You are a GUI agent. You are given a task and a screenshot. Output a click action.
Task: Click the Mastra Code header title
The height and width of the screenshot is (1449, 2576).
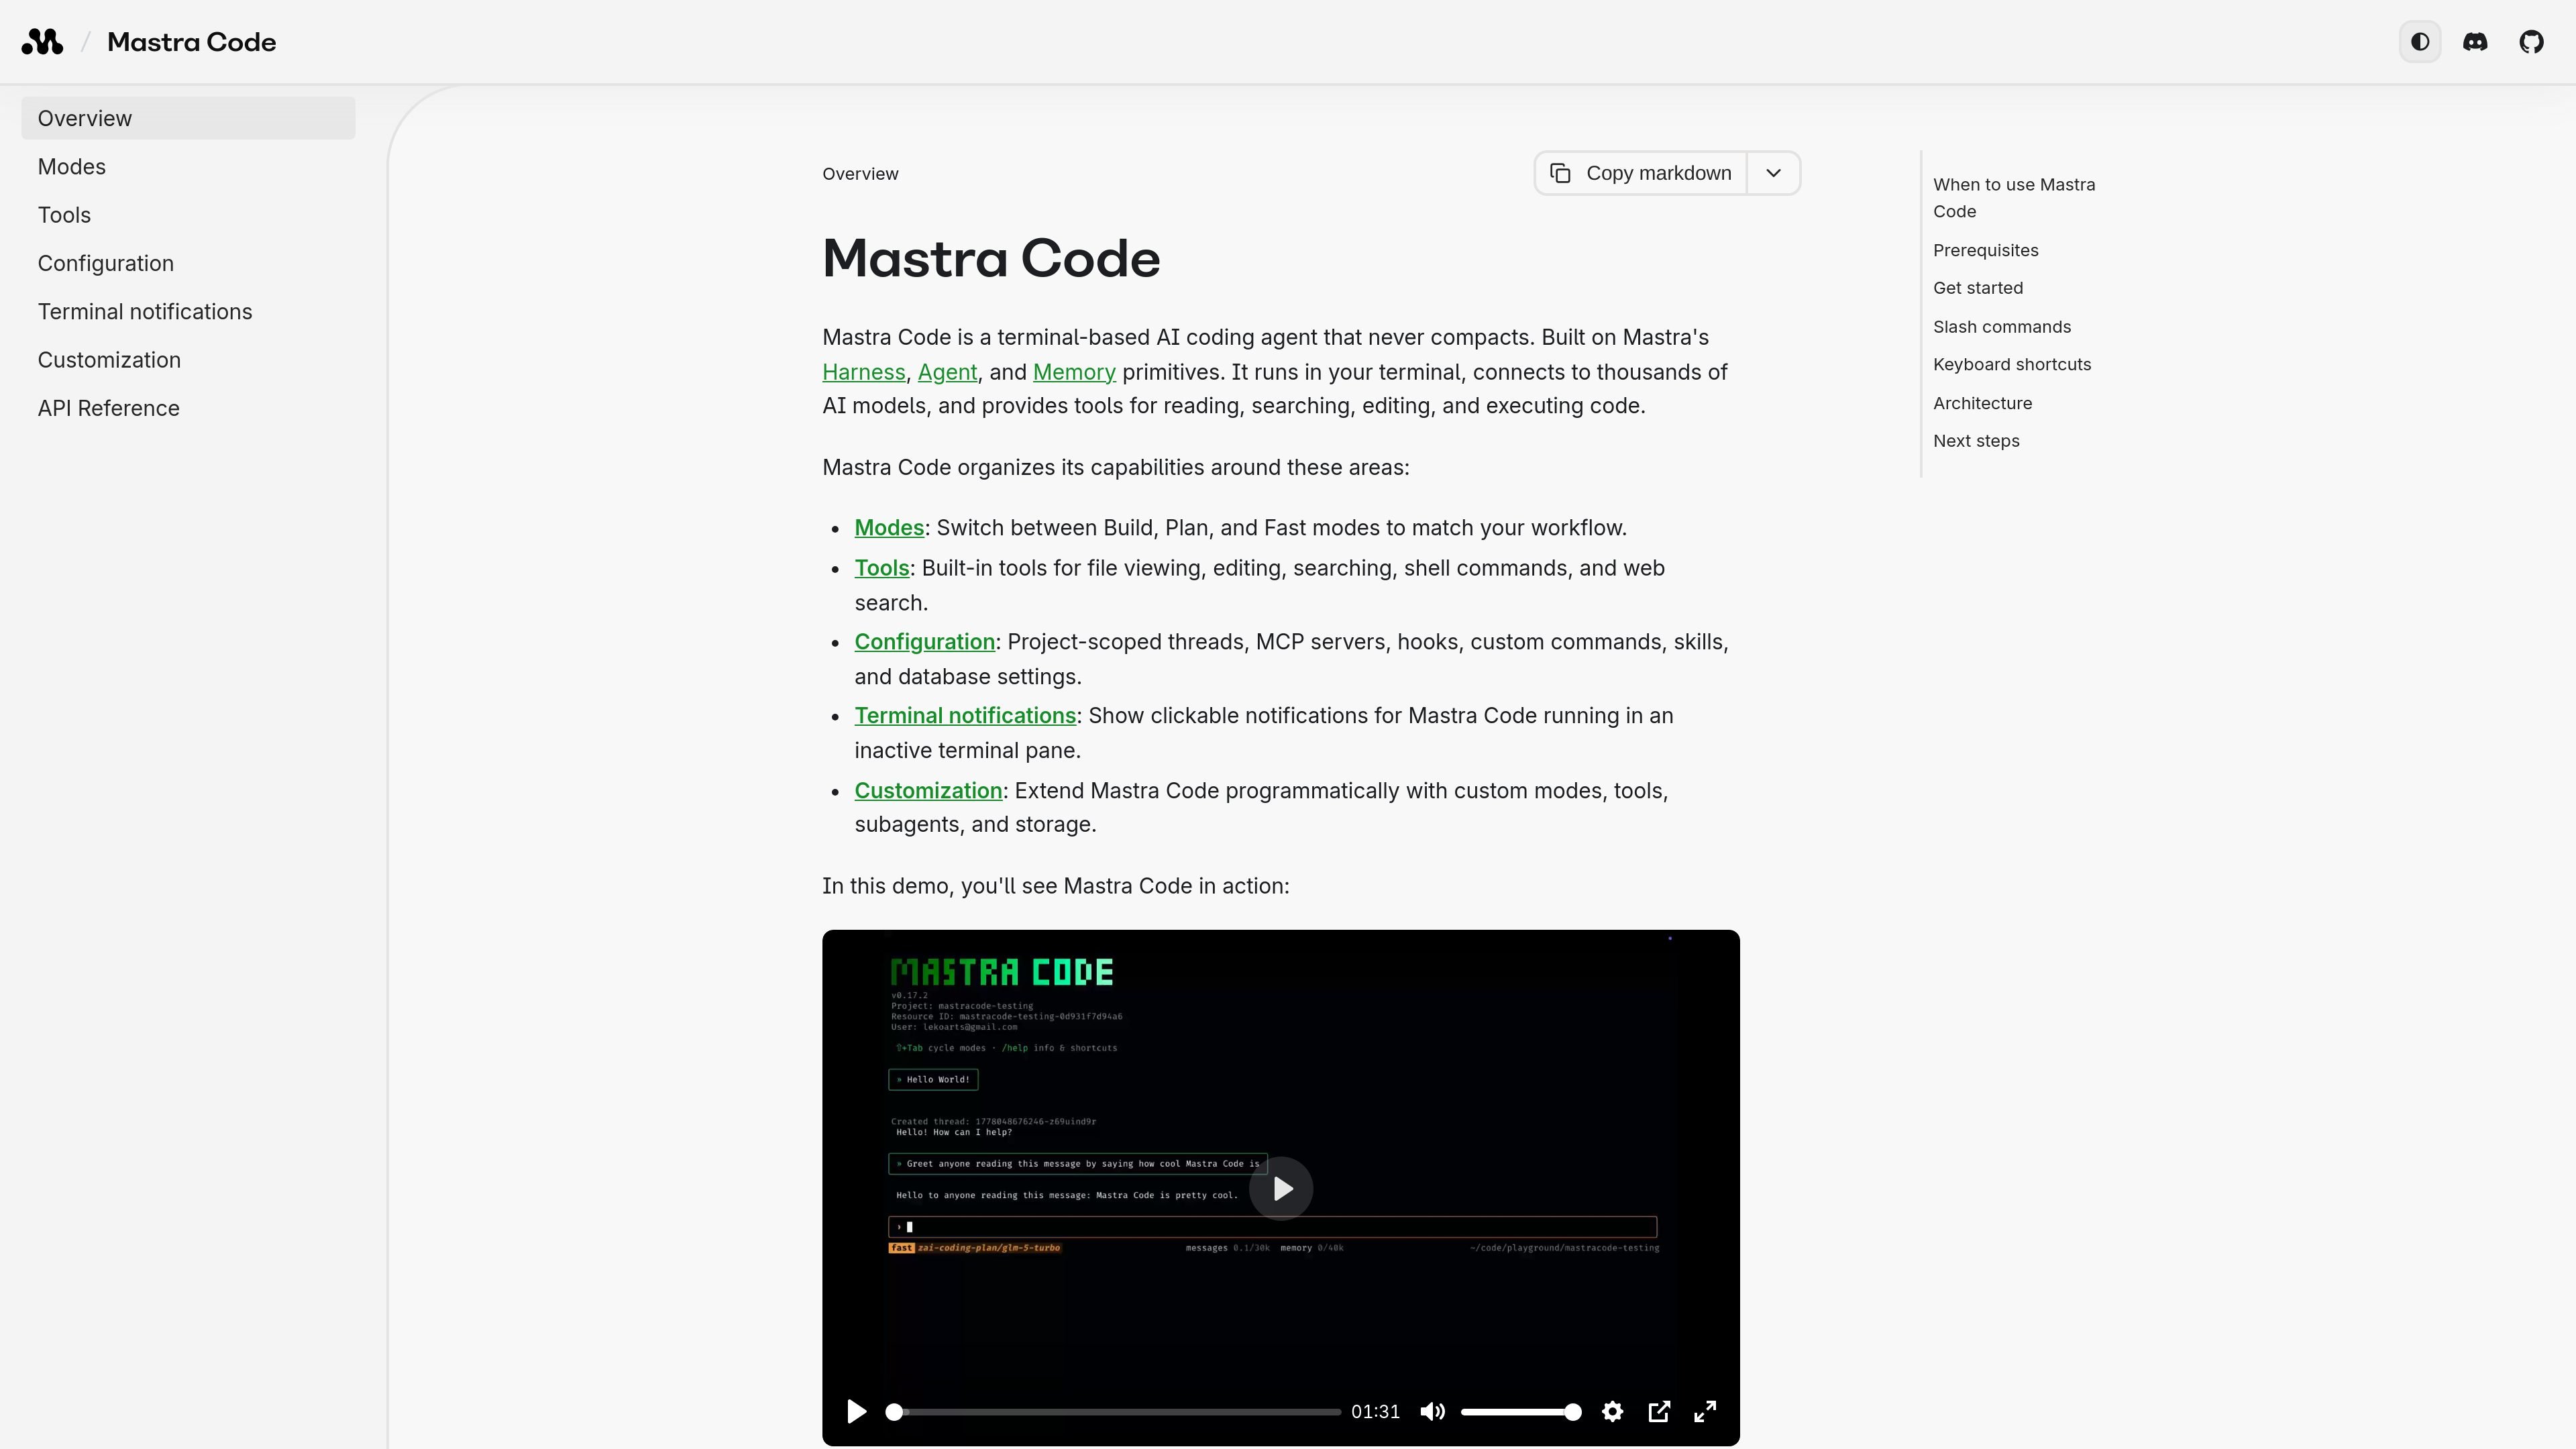[x=191, y=42]
